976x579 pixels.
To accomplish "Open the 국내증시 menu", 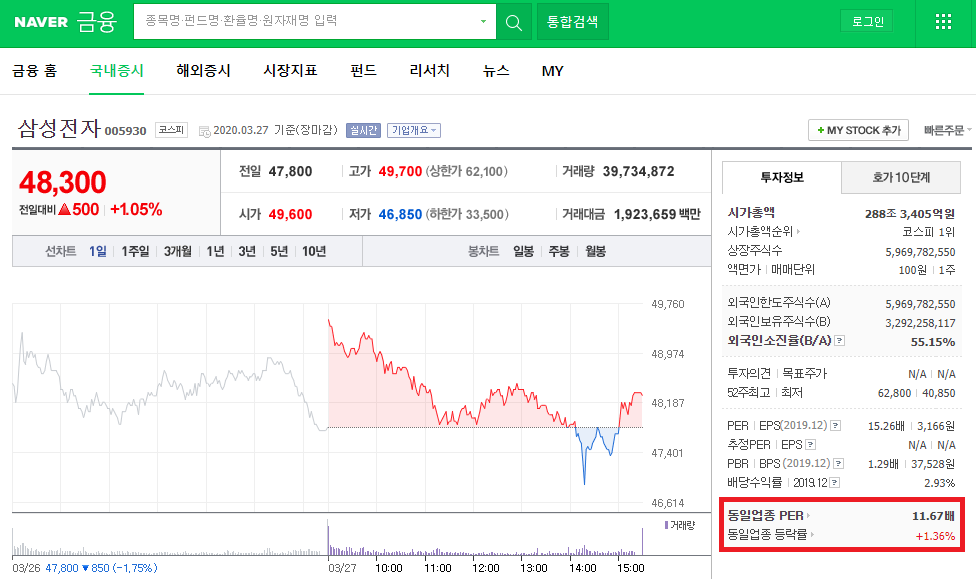I will (116, 71).
